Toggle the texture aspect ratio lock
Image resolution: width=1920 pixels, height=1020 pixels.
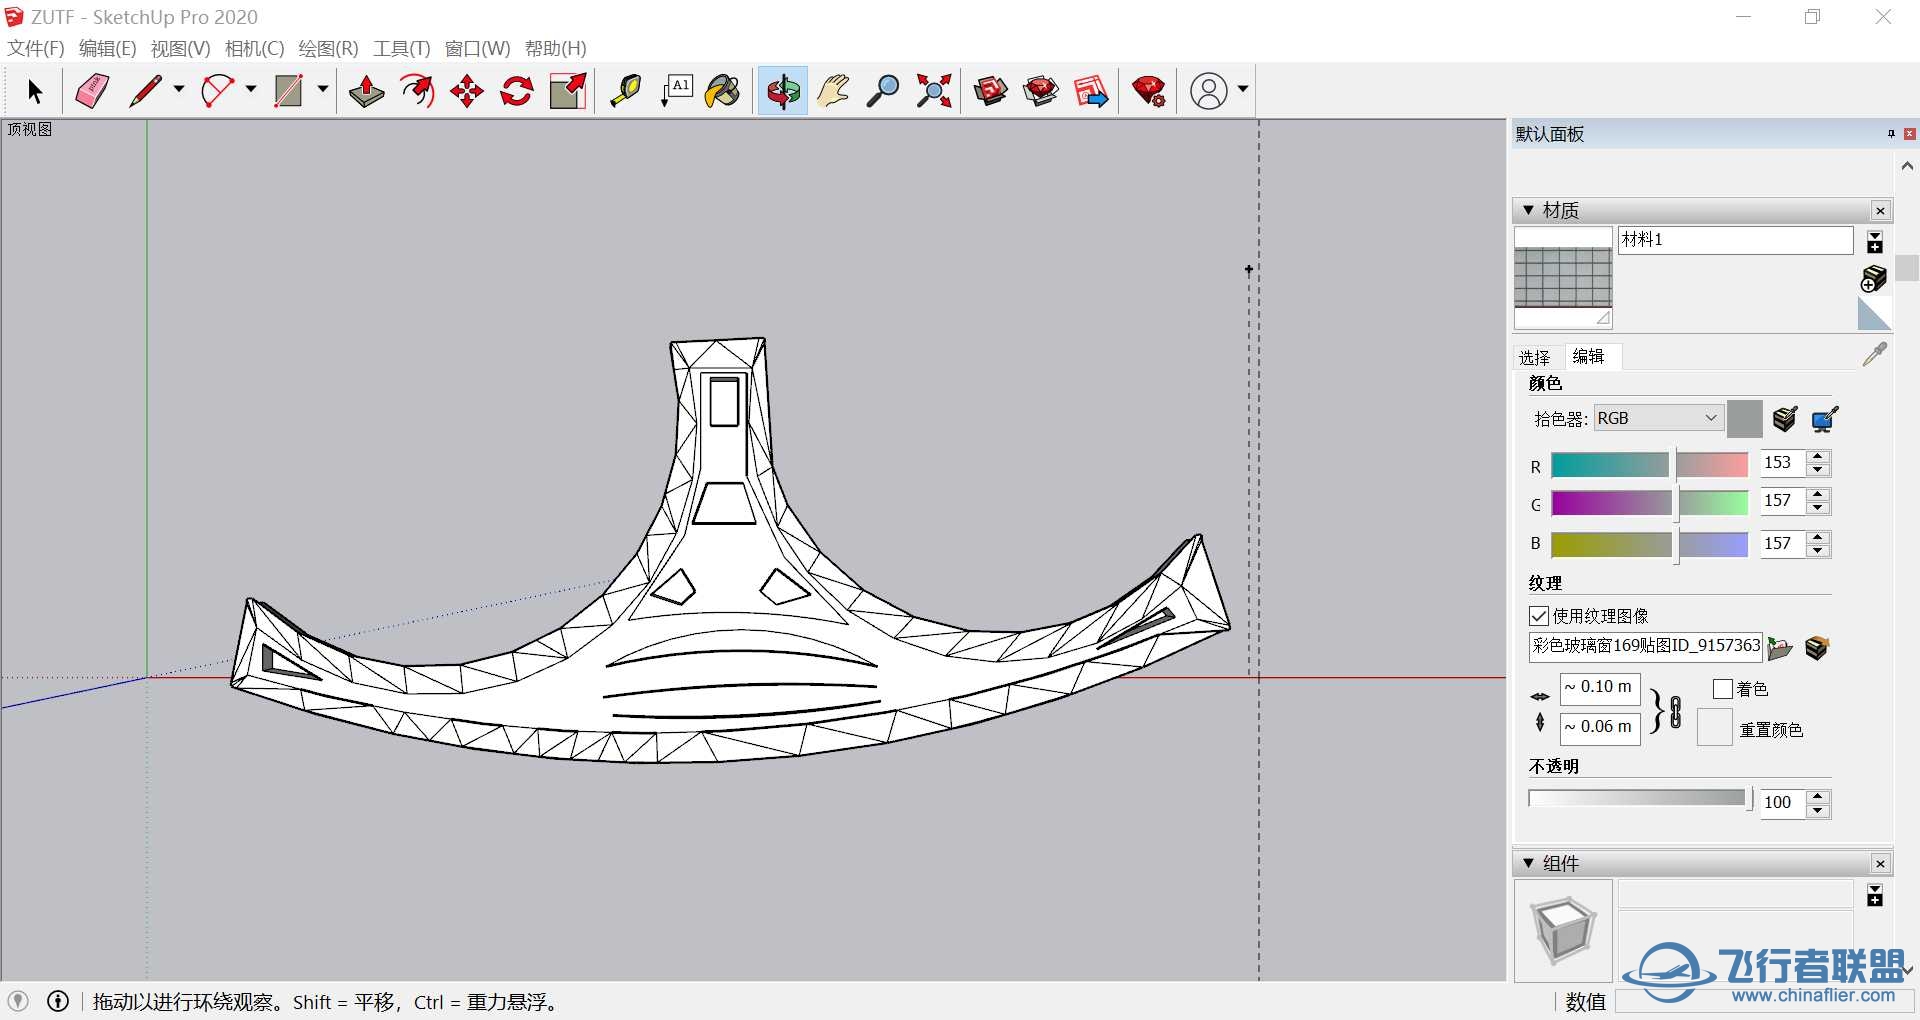point(1676,711)
